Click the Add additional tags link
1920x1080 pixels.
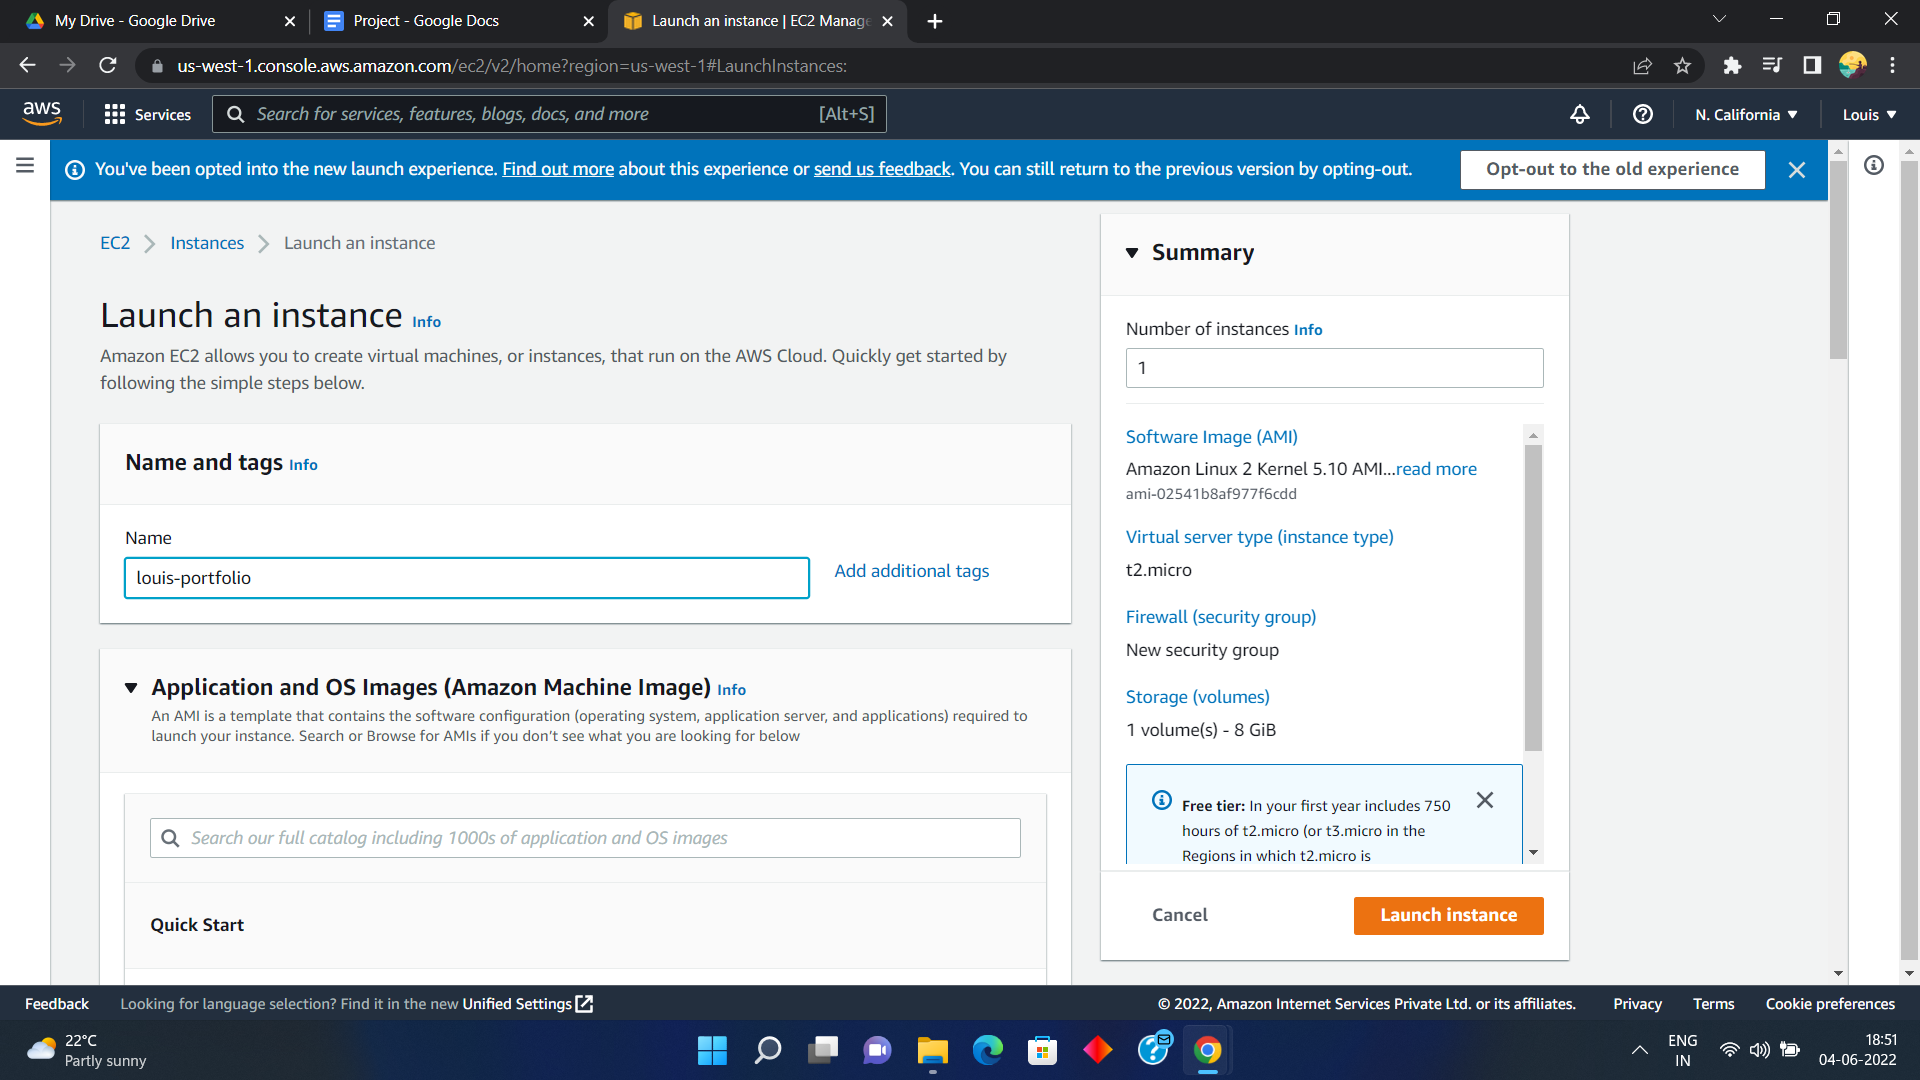click(x=911, y=571)
